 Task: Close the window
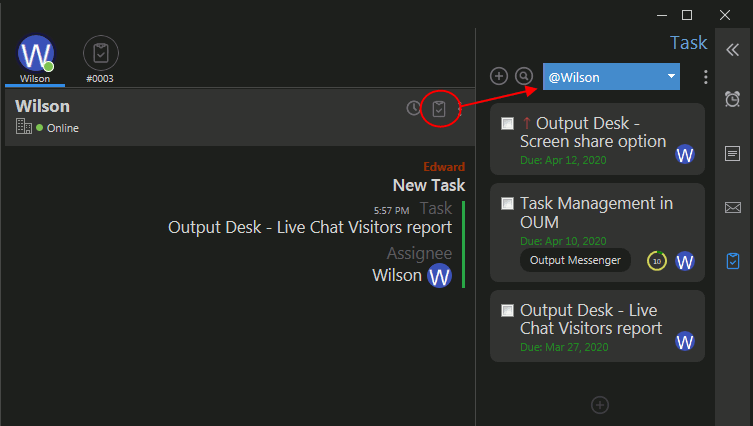725,15
